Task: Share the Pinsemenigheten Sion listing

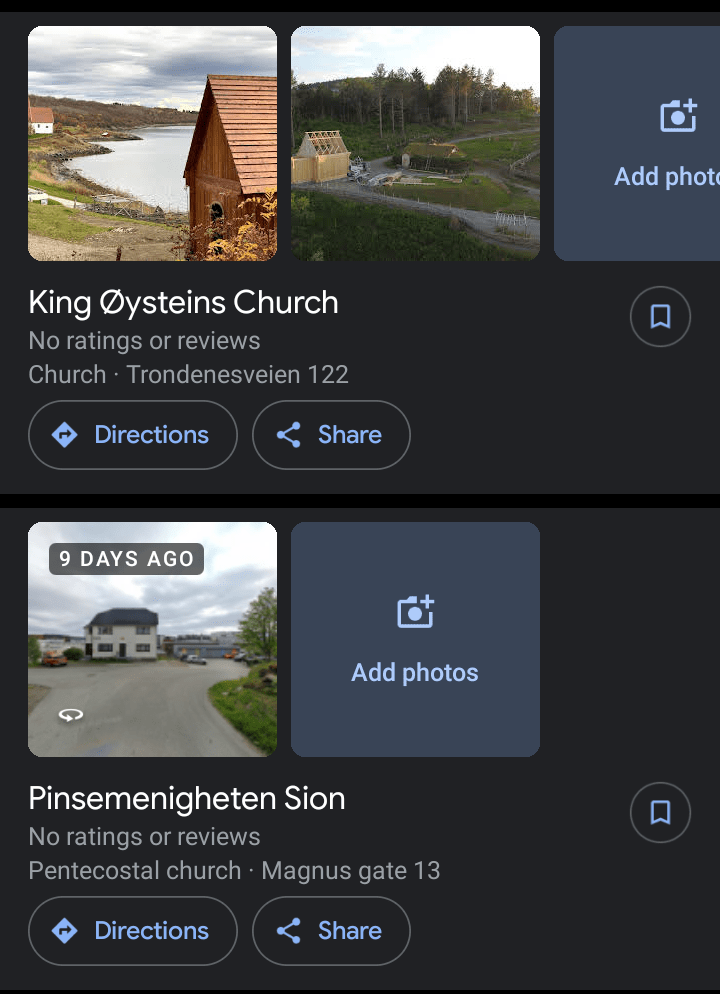Action: [x=331, y=931]
